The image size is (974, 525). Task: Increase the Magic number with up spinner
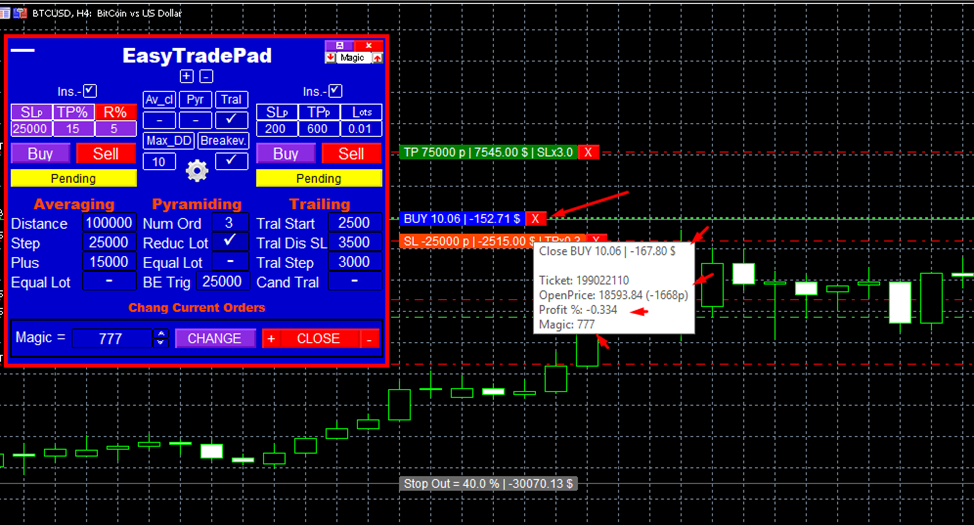click(x=161, y=334)
